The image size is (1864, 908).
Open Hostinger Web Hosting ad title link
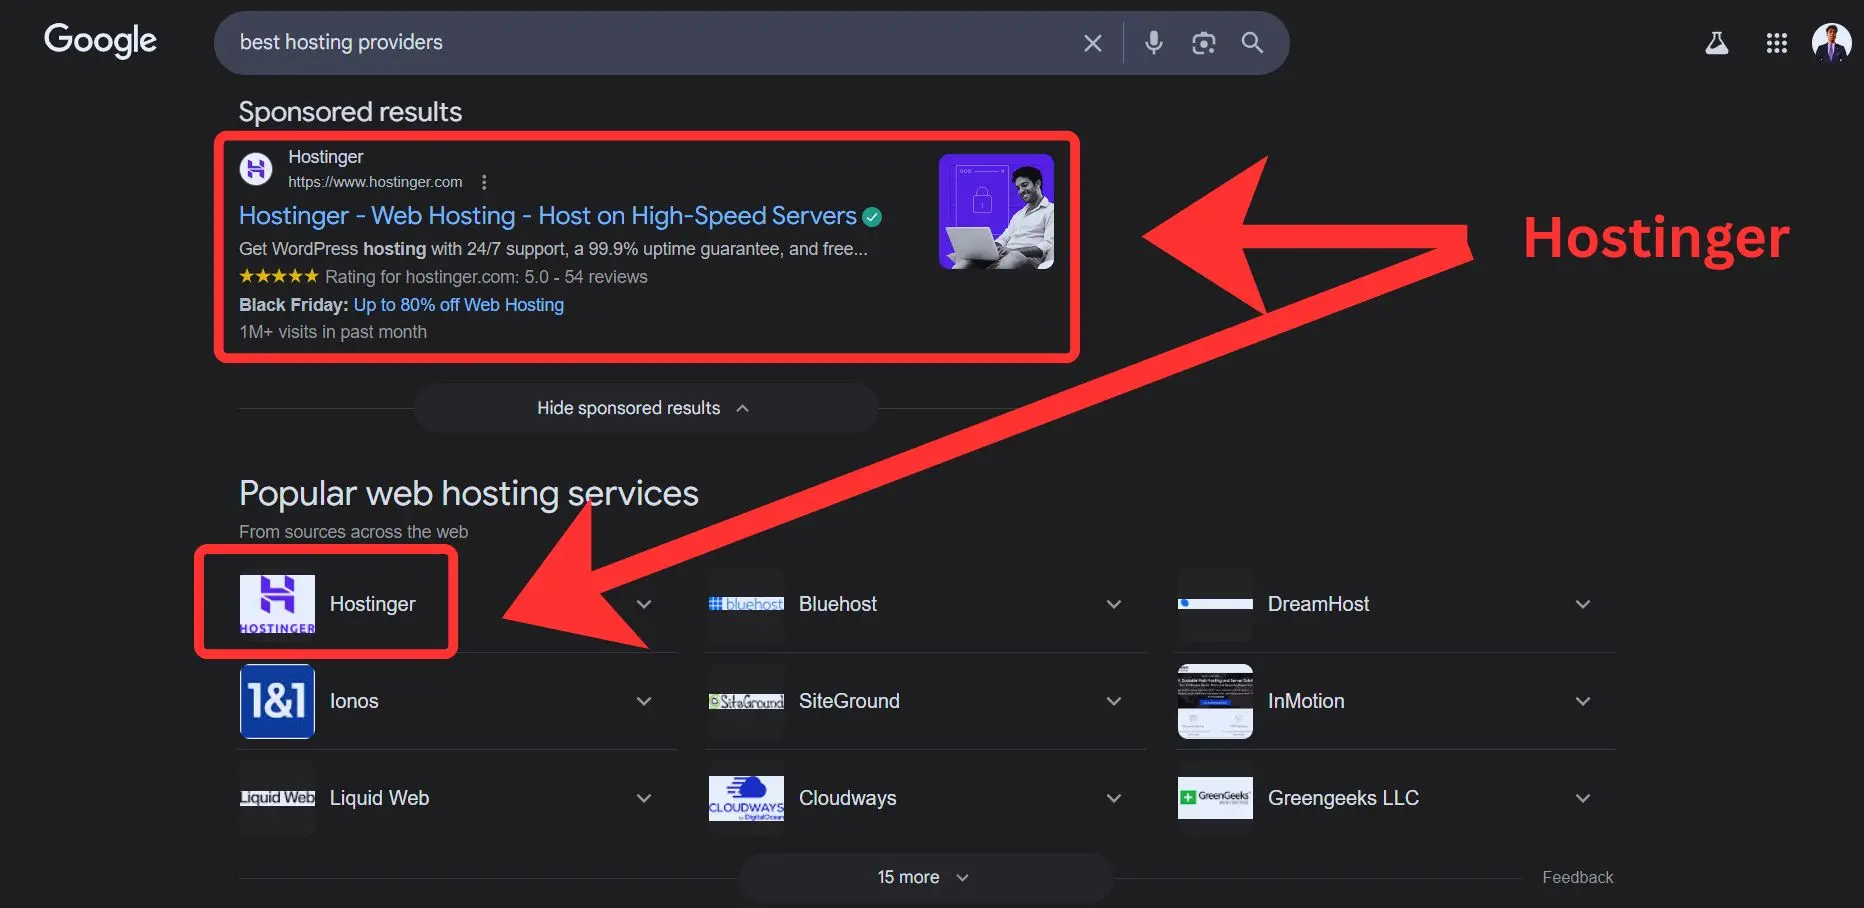coord(548,216)
